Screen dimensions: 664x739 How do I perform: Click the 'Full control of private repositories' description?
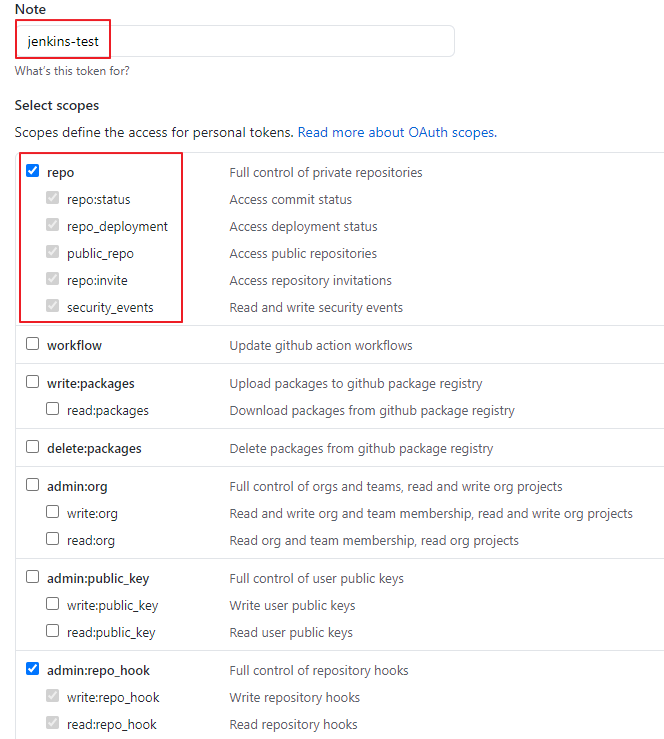click(x=326, y=172)
